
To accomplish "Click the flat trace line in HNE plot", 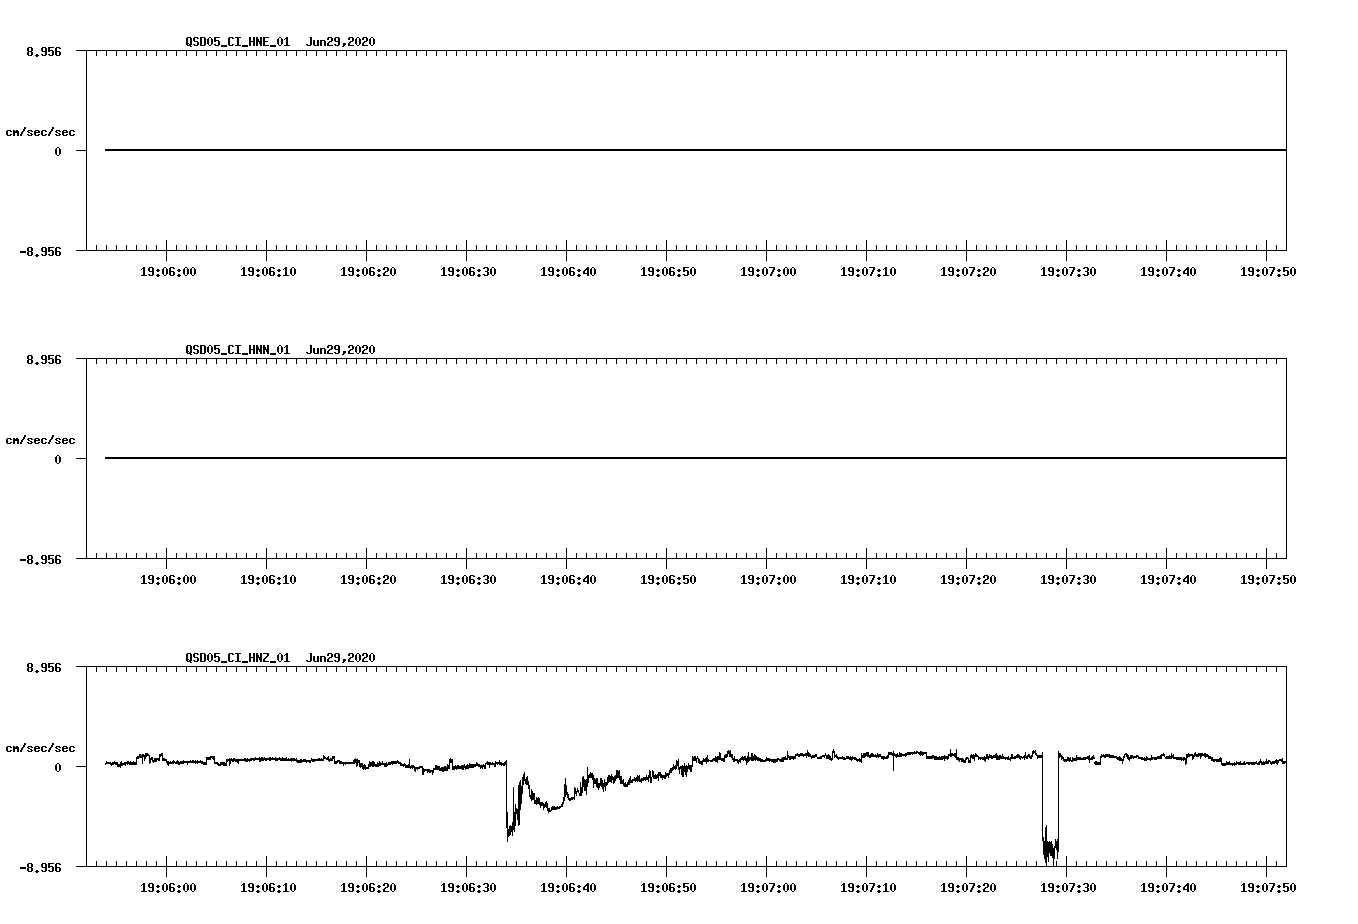I will (695, 150).
